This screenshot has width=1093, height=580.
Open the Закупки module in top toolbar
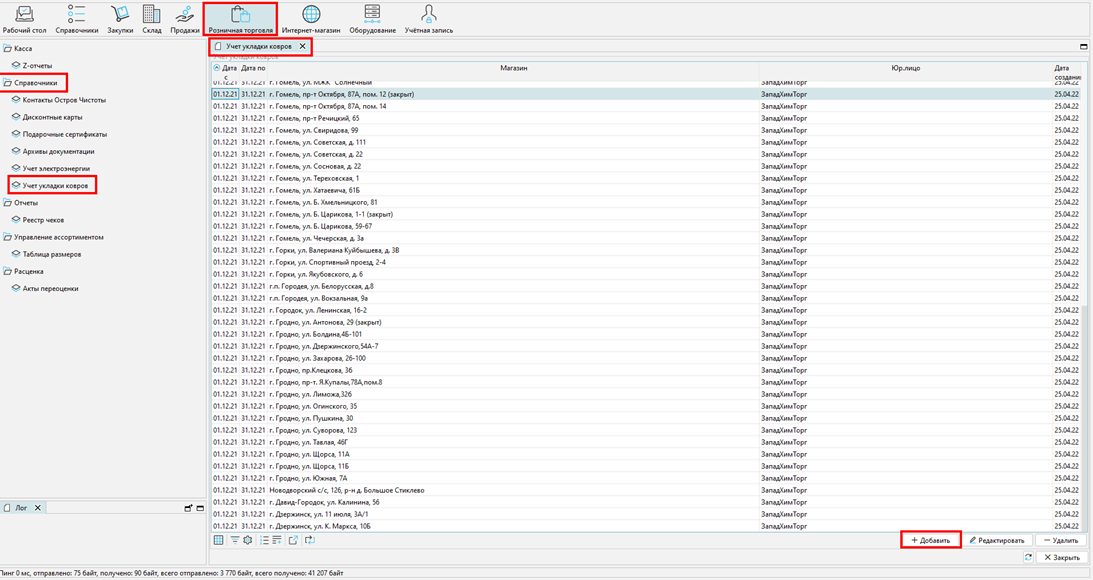tap(120, 19)
